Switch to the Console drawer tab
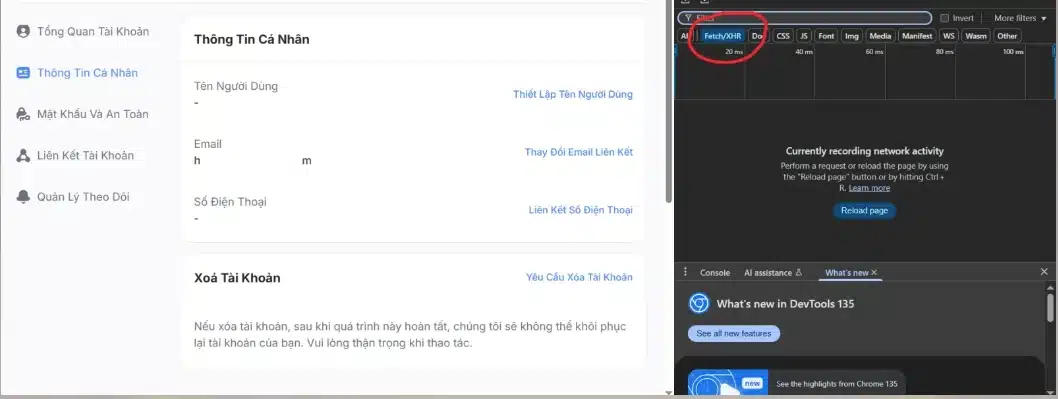Screen dimensions: 1058x399 point(715,273)
